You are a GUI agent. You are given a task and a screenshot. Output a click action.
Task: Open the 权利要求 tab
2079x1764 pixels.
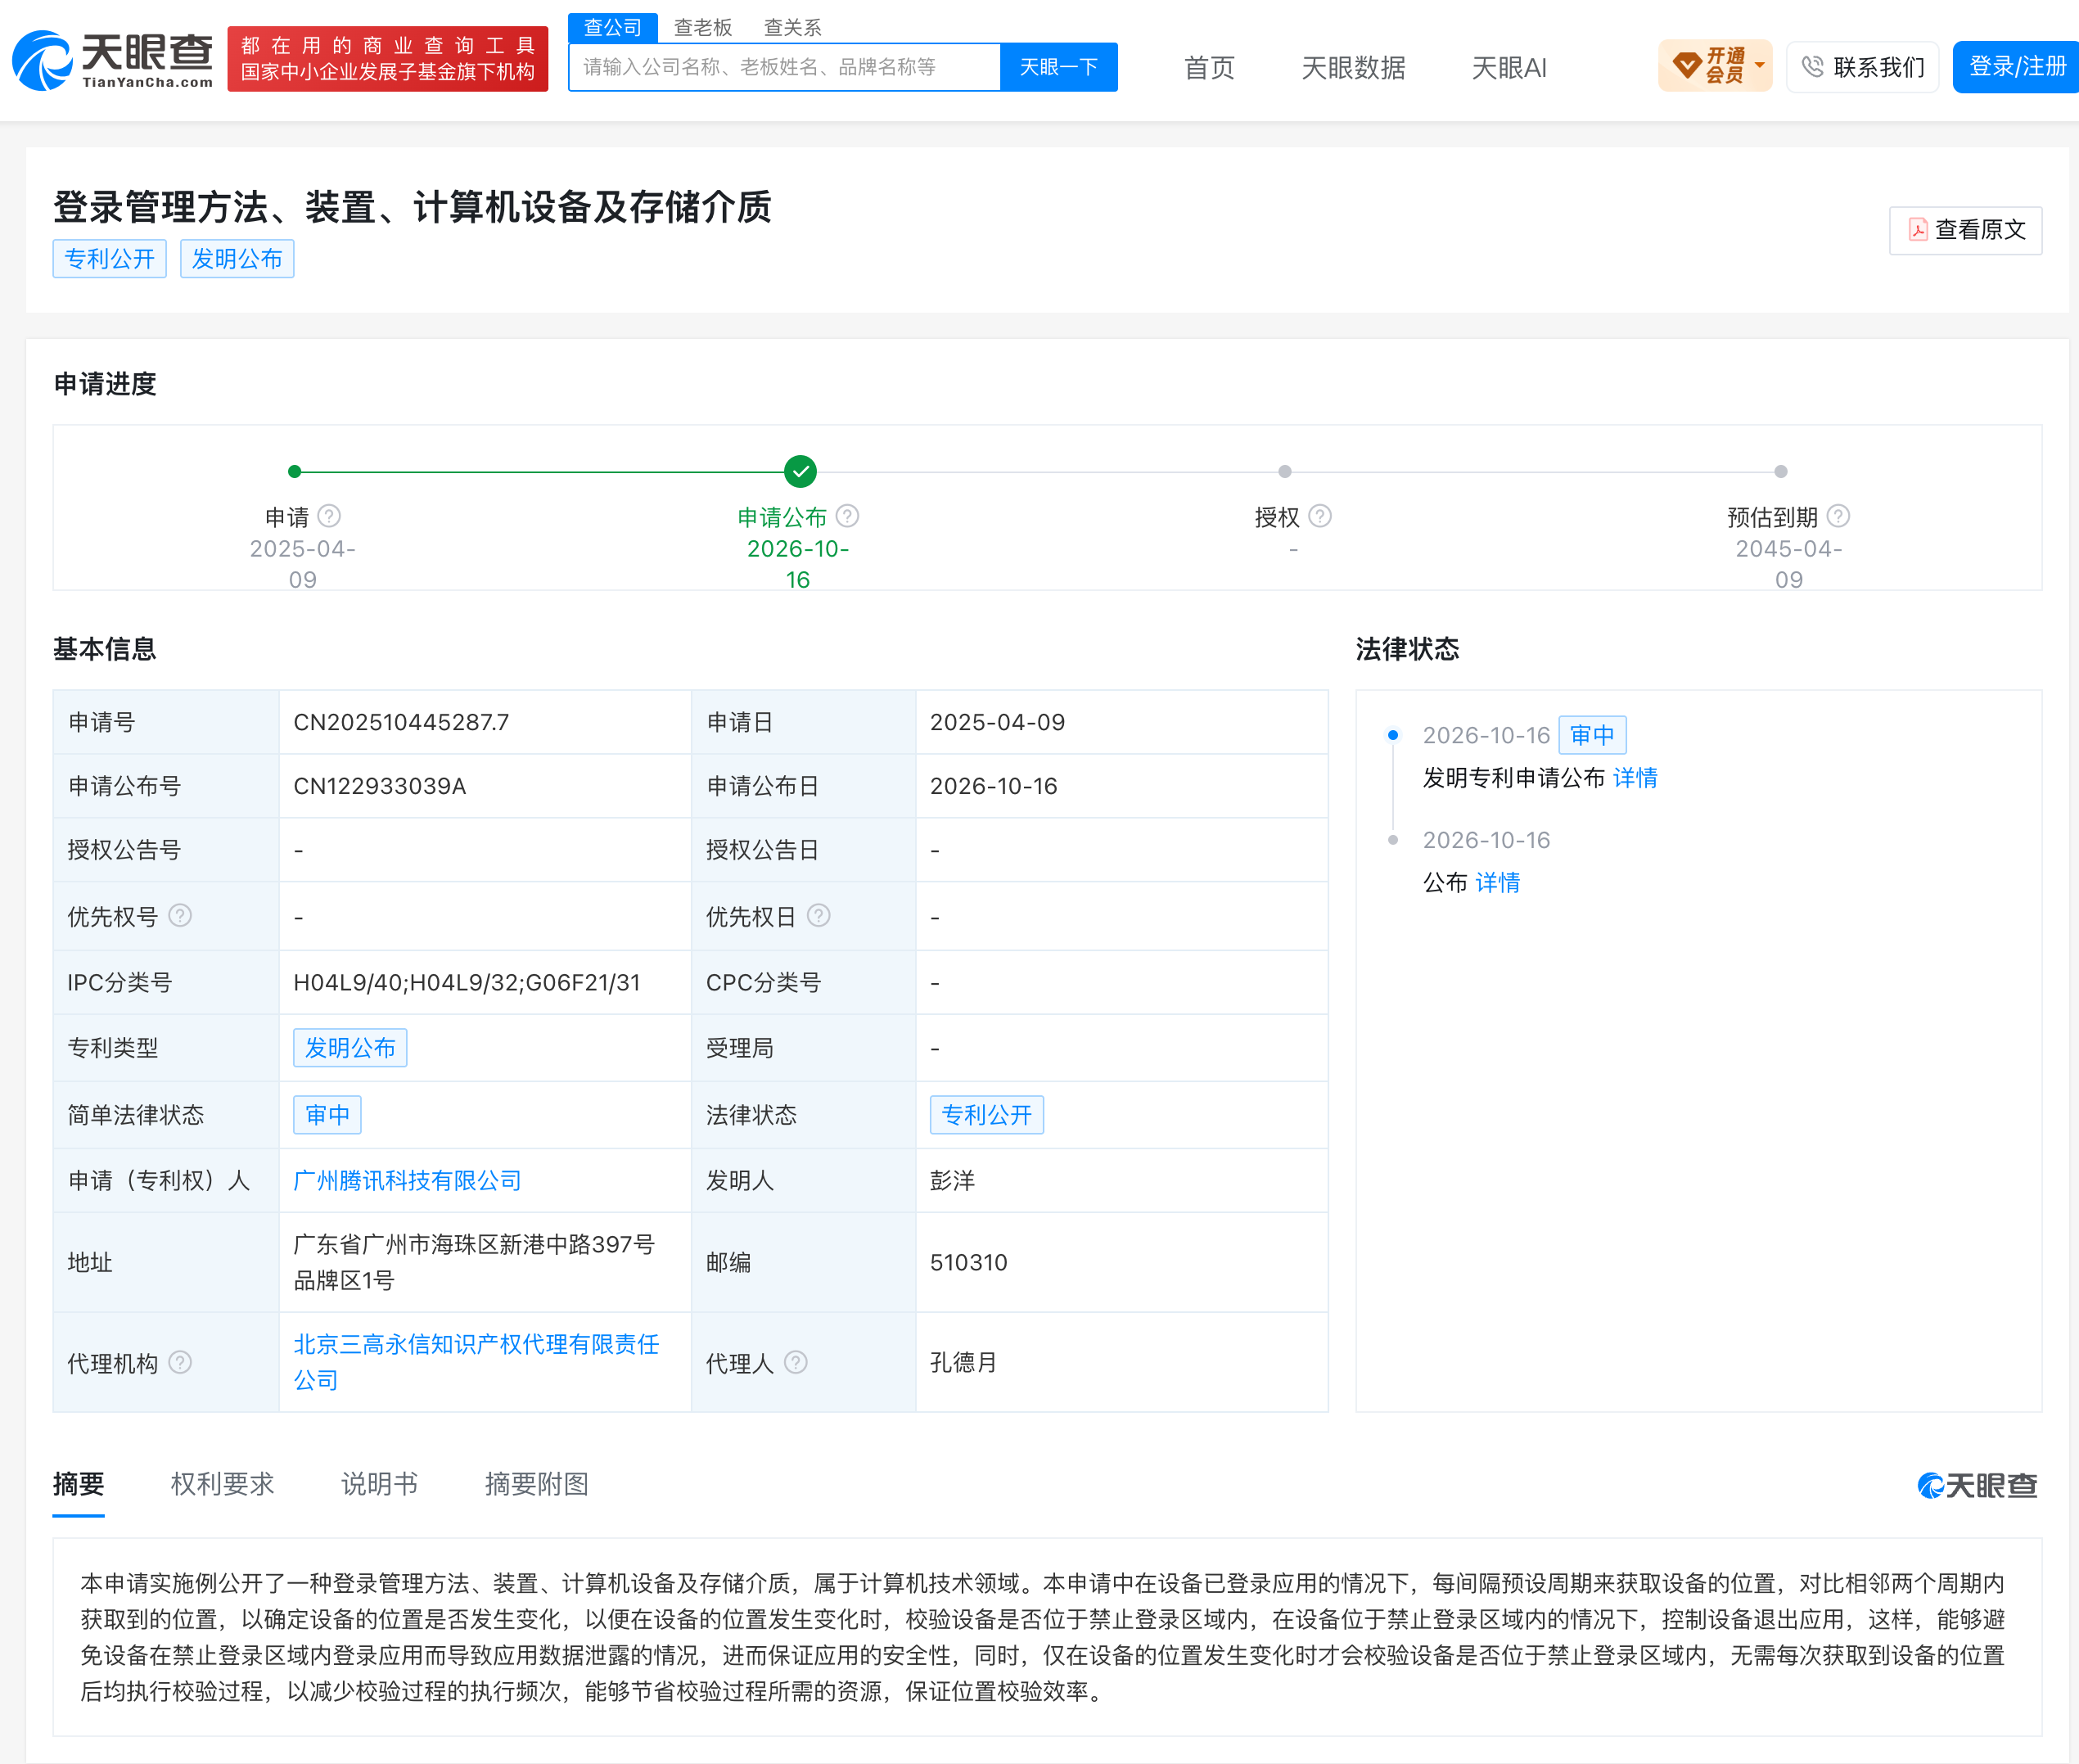tap(222, 1484)
